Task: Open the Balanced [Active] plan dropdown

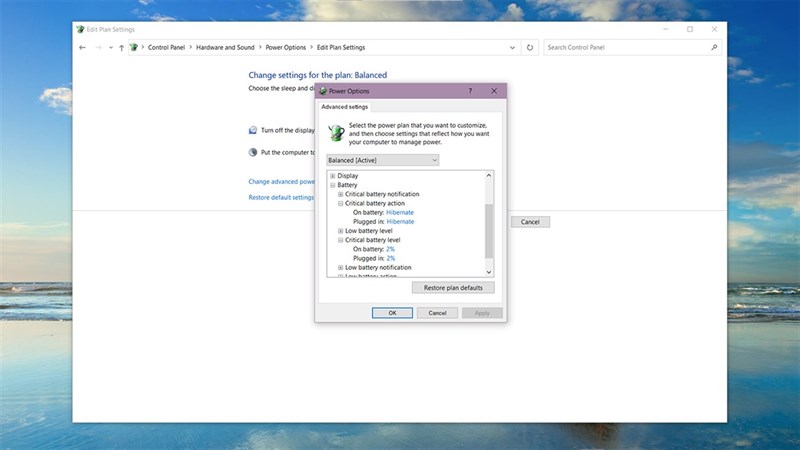Action: pos(383,160)
